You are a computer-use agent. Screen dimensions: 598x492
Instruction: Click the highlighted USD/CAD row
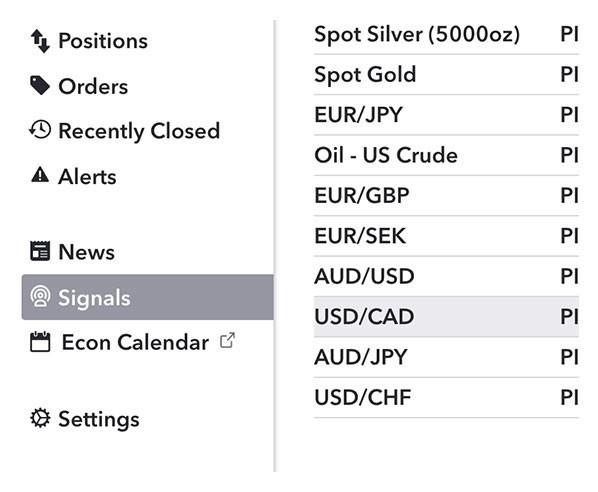pyautogui.click(x=446, y=317)
